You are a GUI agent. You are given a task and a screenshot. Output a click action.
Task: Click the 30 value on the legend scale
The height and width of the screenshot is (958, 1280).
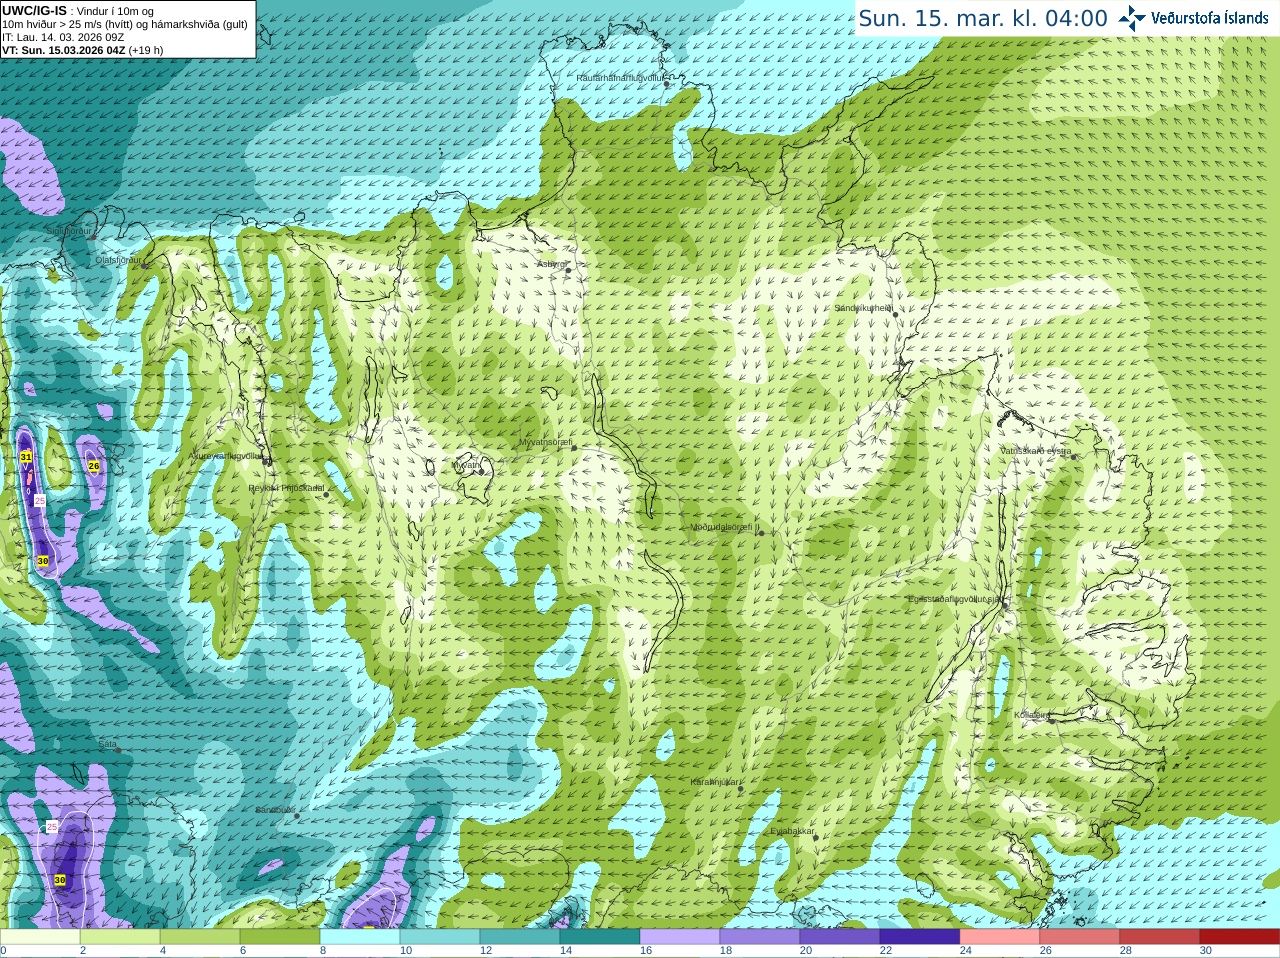1206,951
